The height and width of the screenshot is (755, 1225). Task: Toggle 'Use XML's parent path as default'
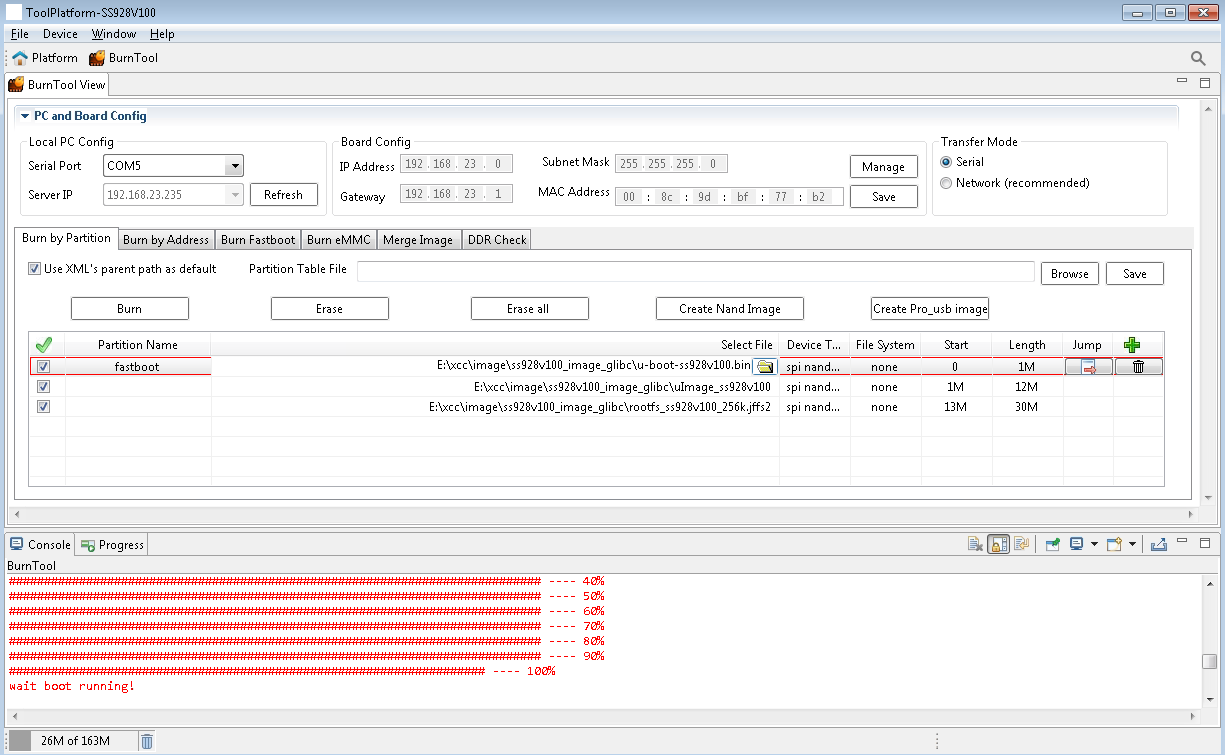[35, 269]
